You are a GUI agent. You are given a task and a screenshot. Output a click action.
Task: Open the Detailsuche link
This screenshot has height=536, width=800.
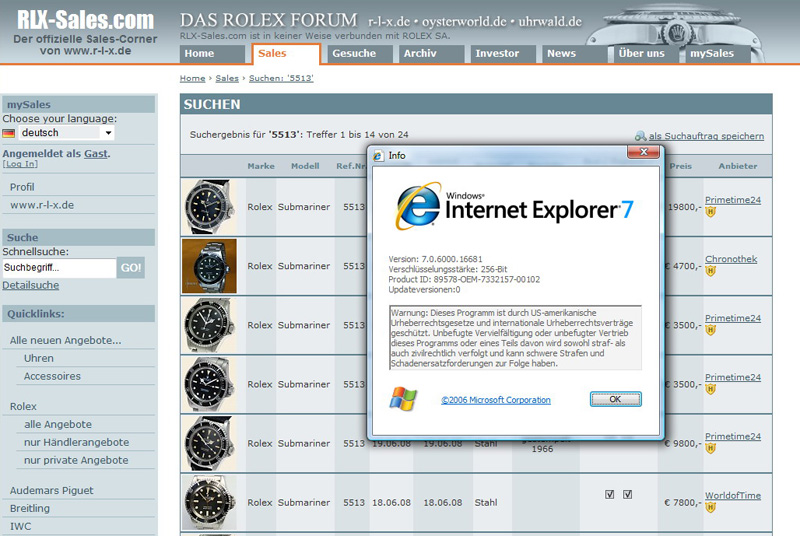point(31,285)
